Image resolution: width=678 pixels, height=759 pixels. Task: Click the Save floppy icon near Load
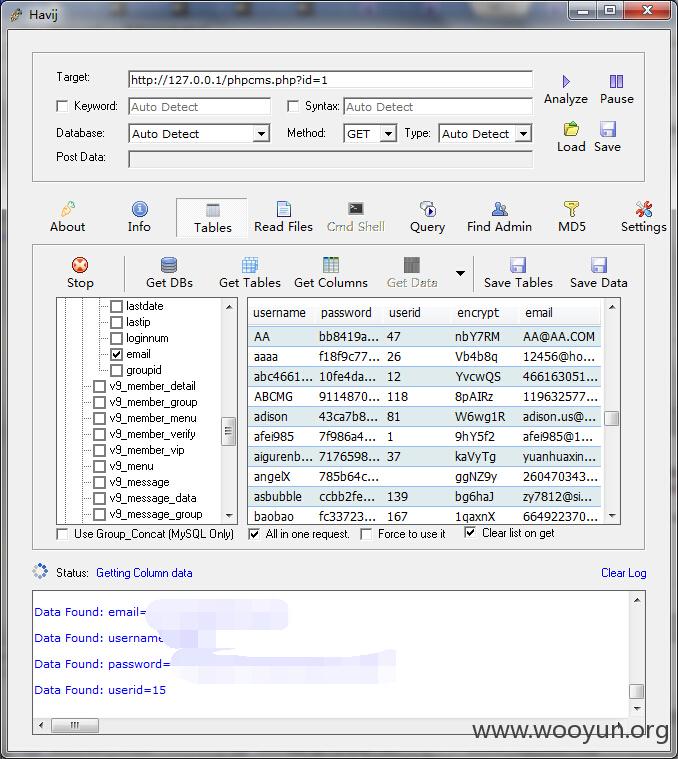point(607,129)
